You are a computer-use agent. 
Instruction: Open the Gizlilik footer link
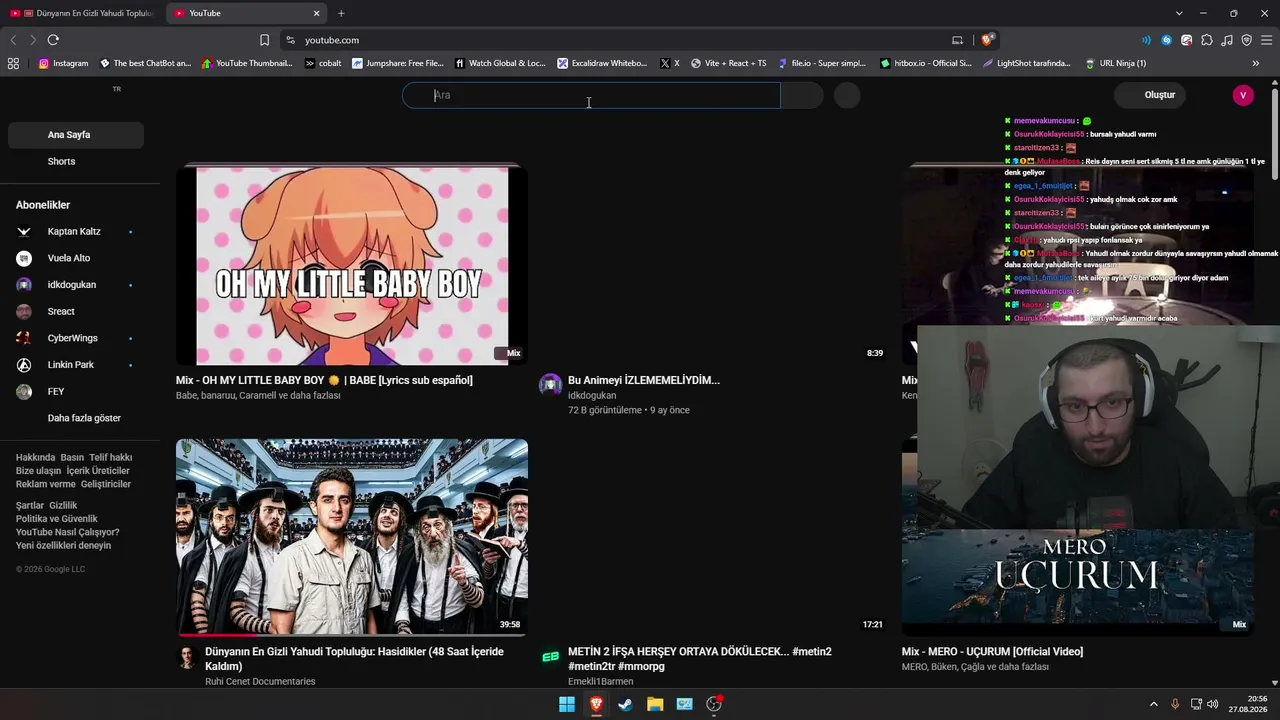tap(63, 506)
